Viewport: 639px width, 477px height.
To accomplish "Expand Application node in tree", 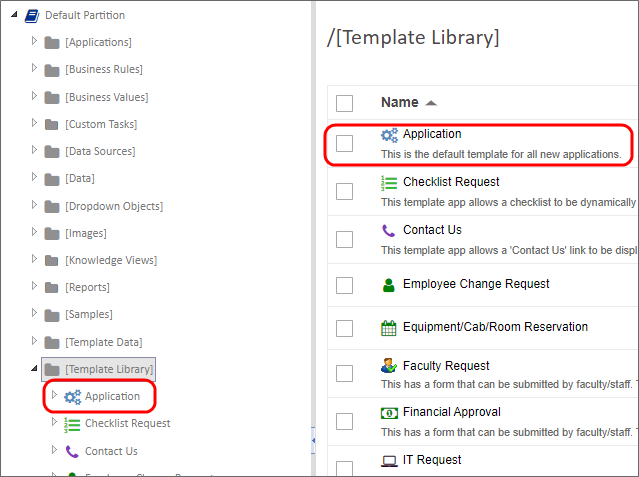I will click(x=54, y=396).
